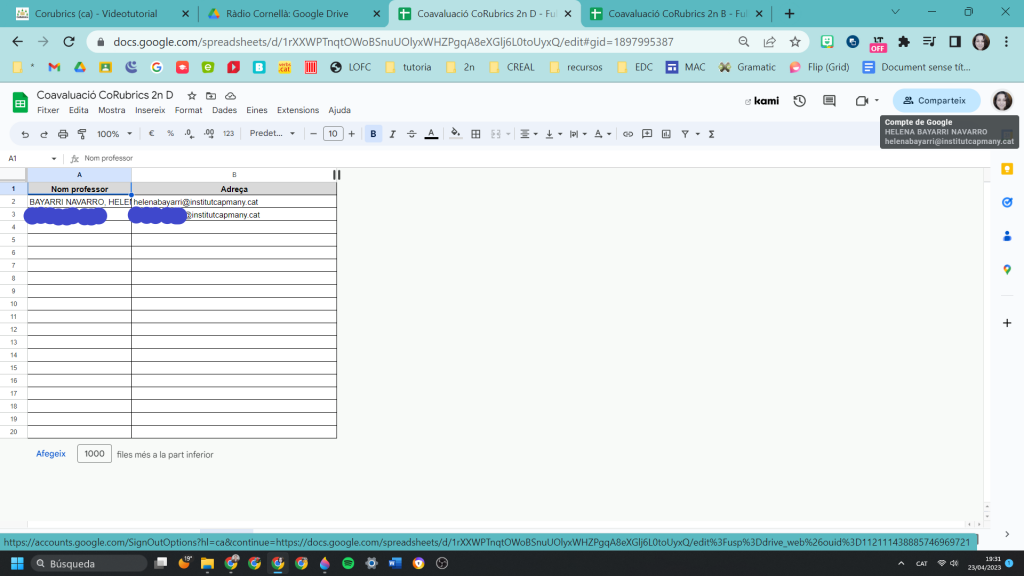Toggle strikethrough formatting

click(x=411, y=134)
